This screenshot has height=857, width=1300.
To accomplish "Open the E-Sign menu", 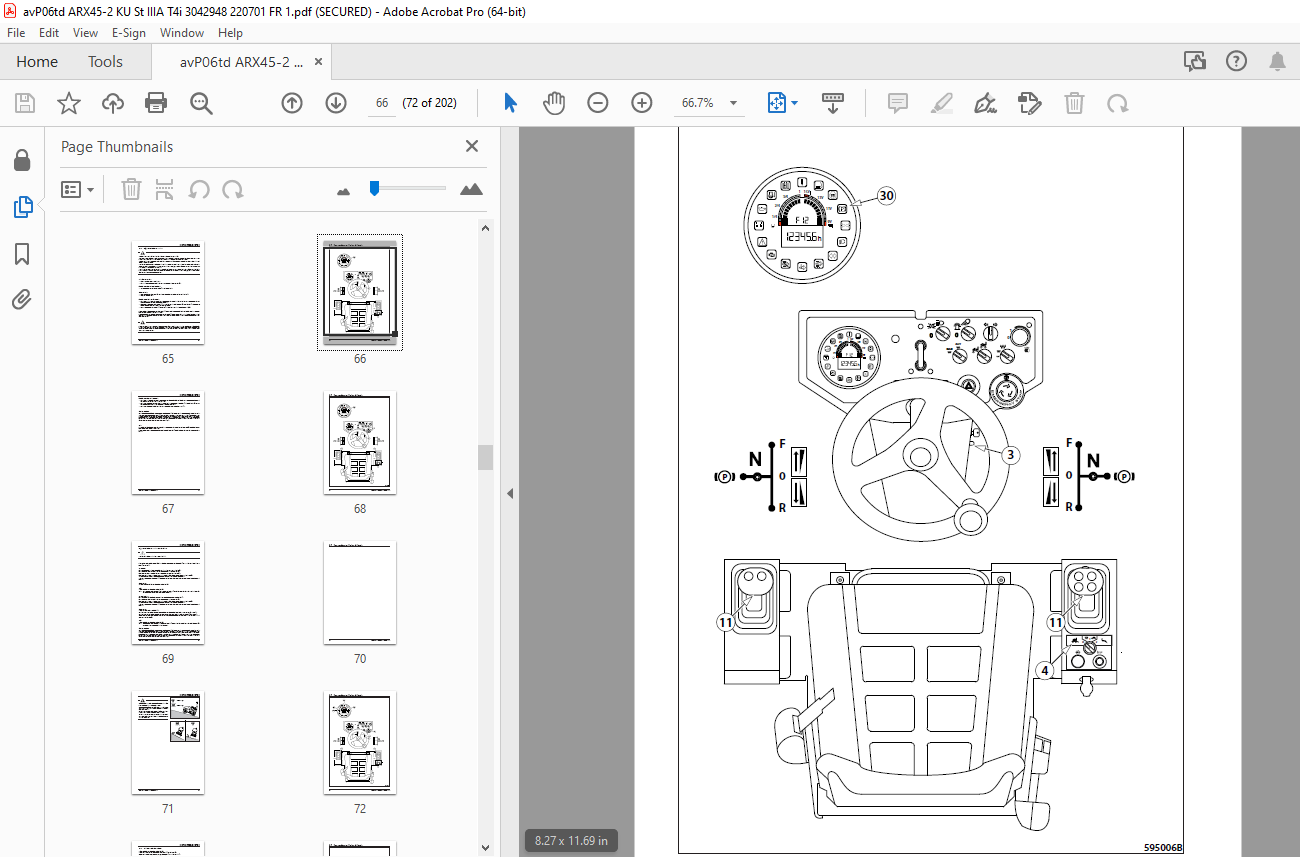I will tap(129, 33).
